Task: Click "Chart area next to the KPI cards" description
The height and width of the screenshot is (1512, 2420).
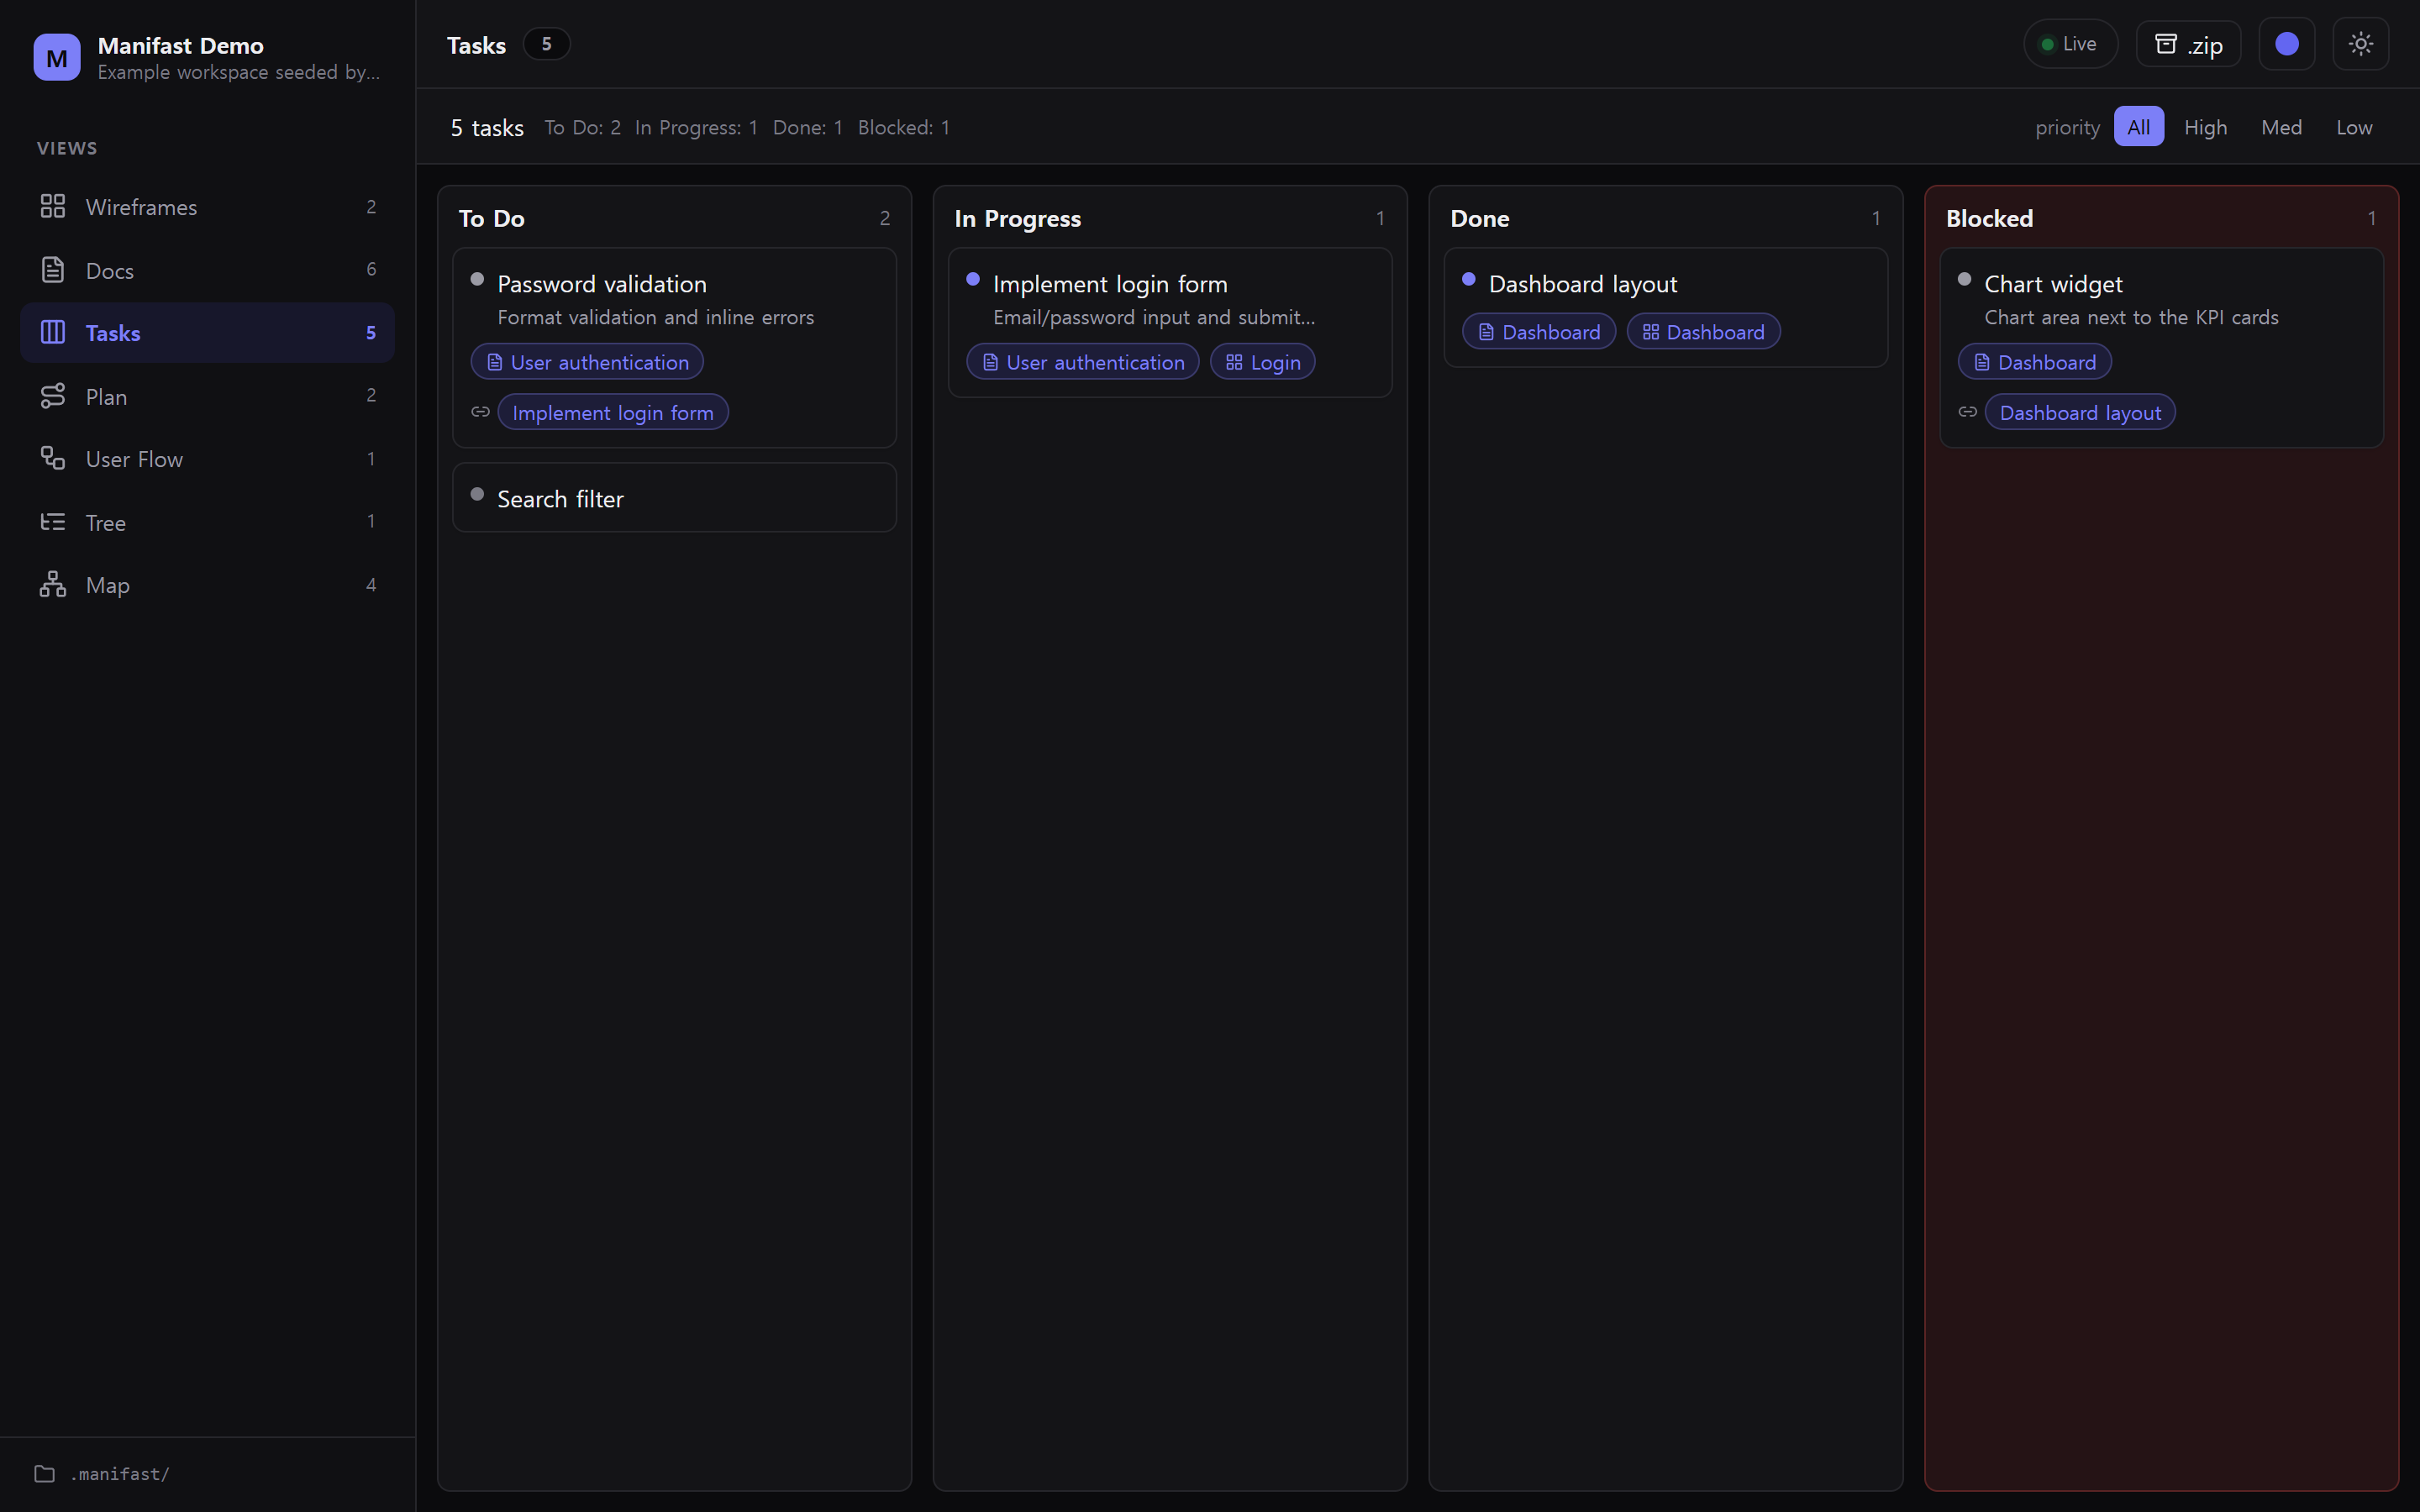Action: coord(2131,317)
